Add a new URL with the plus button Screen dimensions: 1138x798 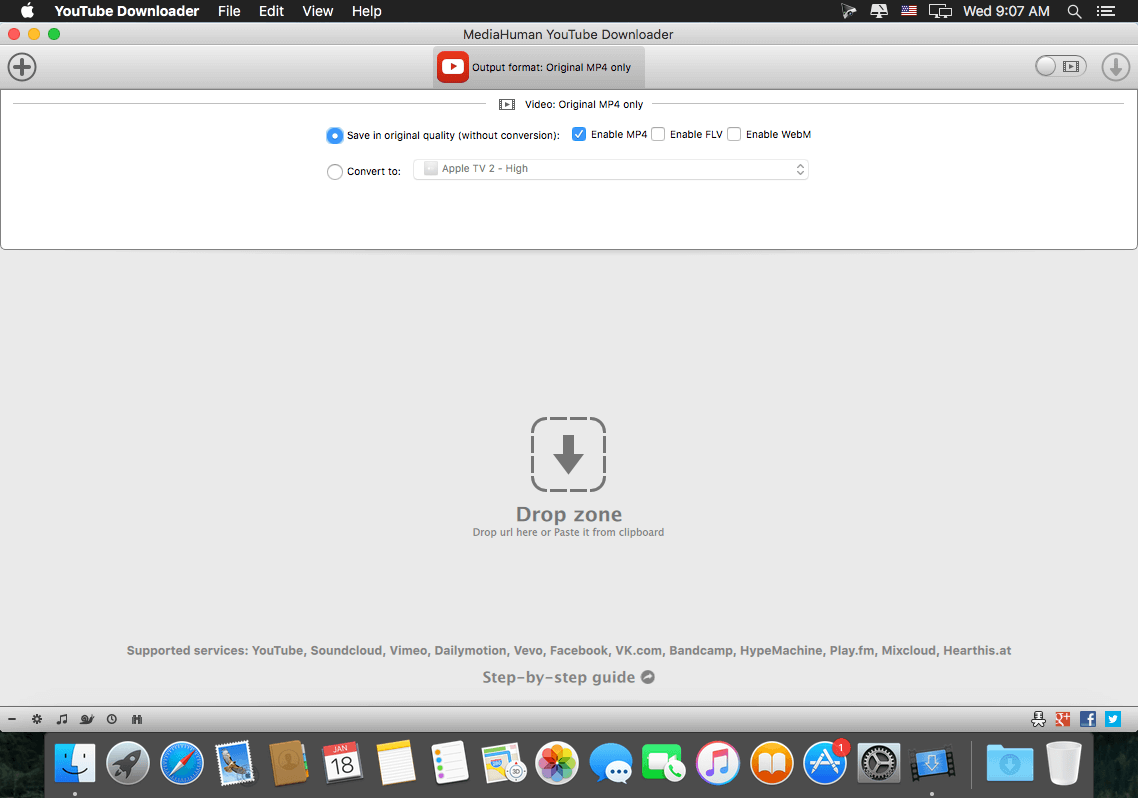(x=22, y=67)
